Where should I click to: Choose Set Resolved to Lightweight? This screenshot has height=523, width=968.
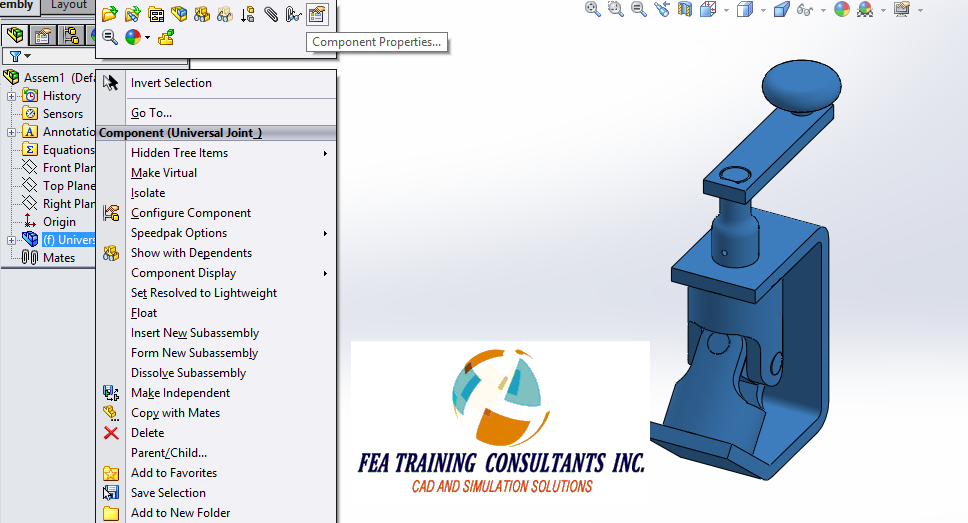[x=217, y=293]
